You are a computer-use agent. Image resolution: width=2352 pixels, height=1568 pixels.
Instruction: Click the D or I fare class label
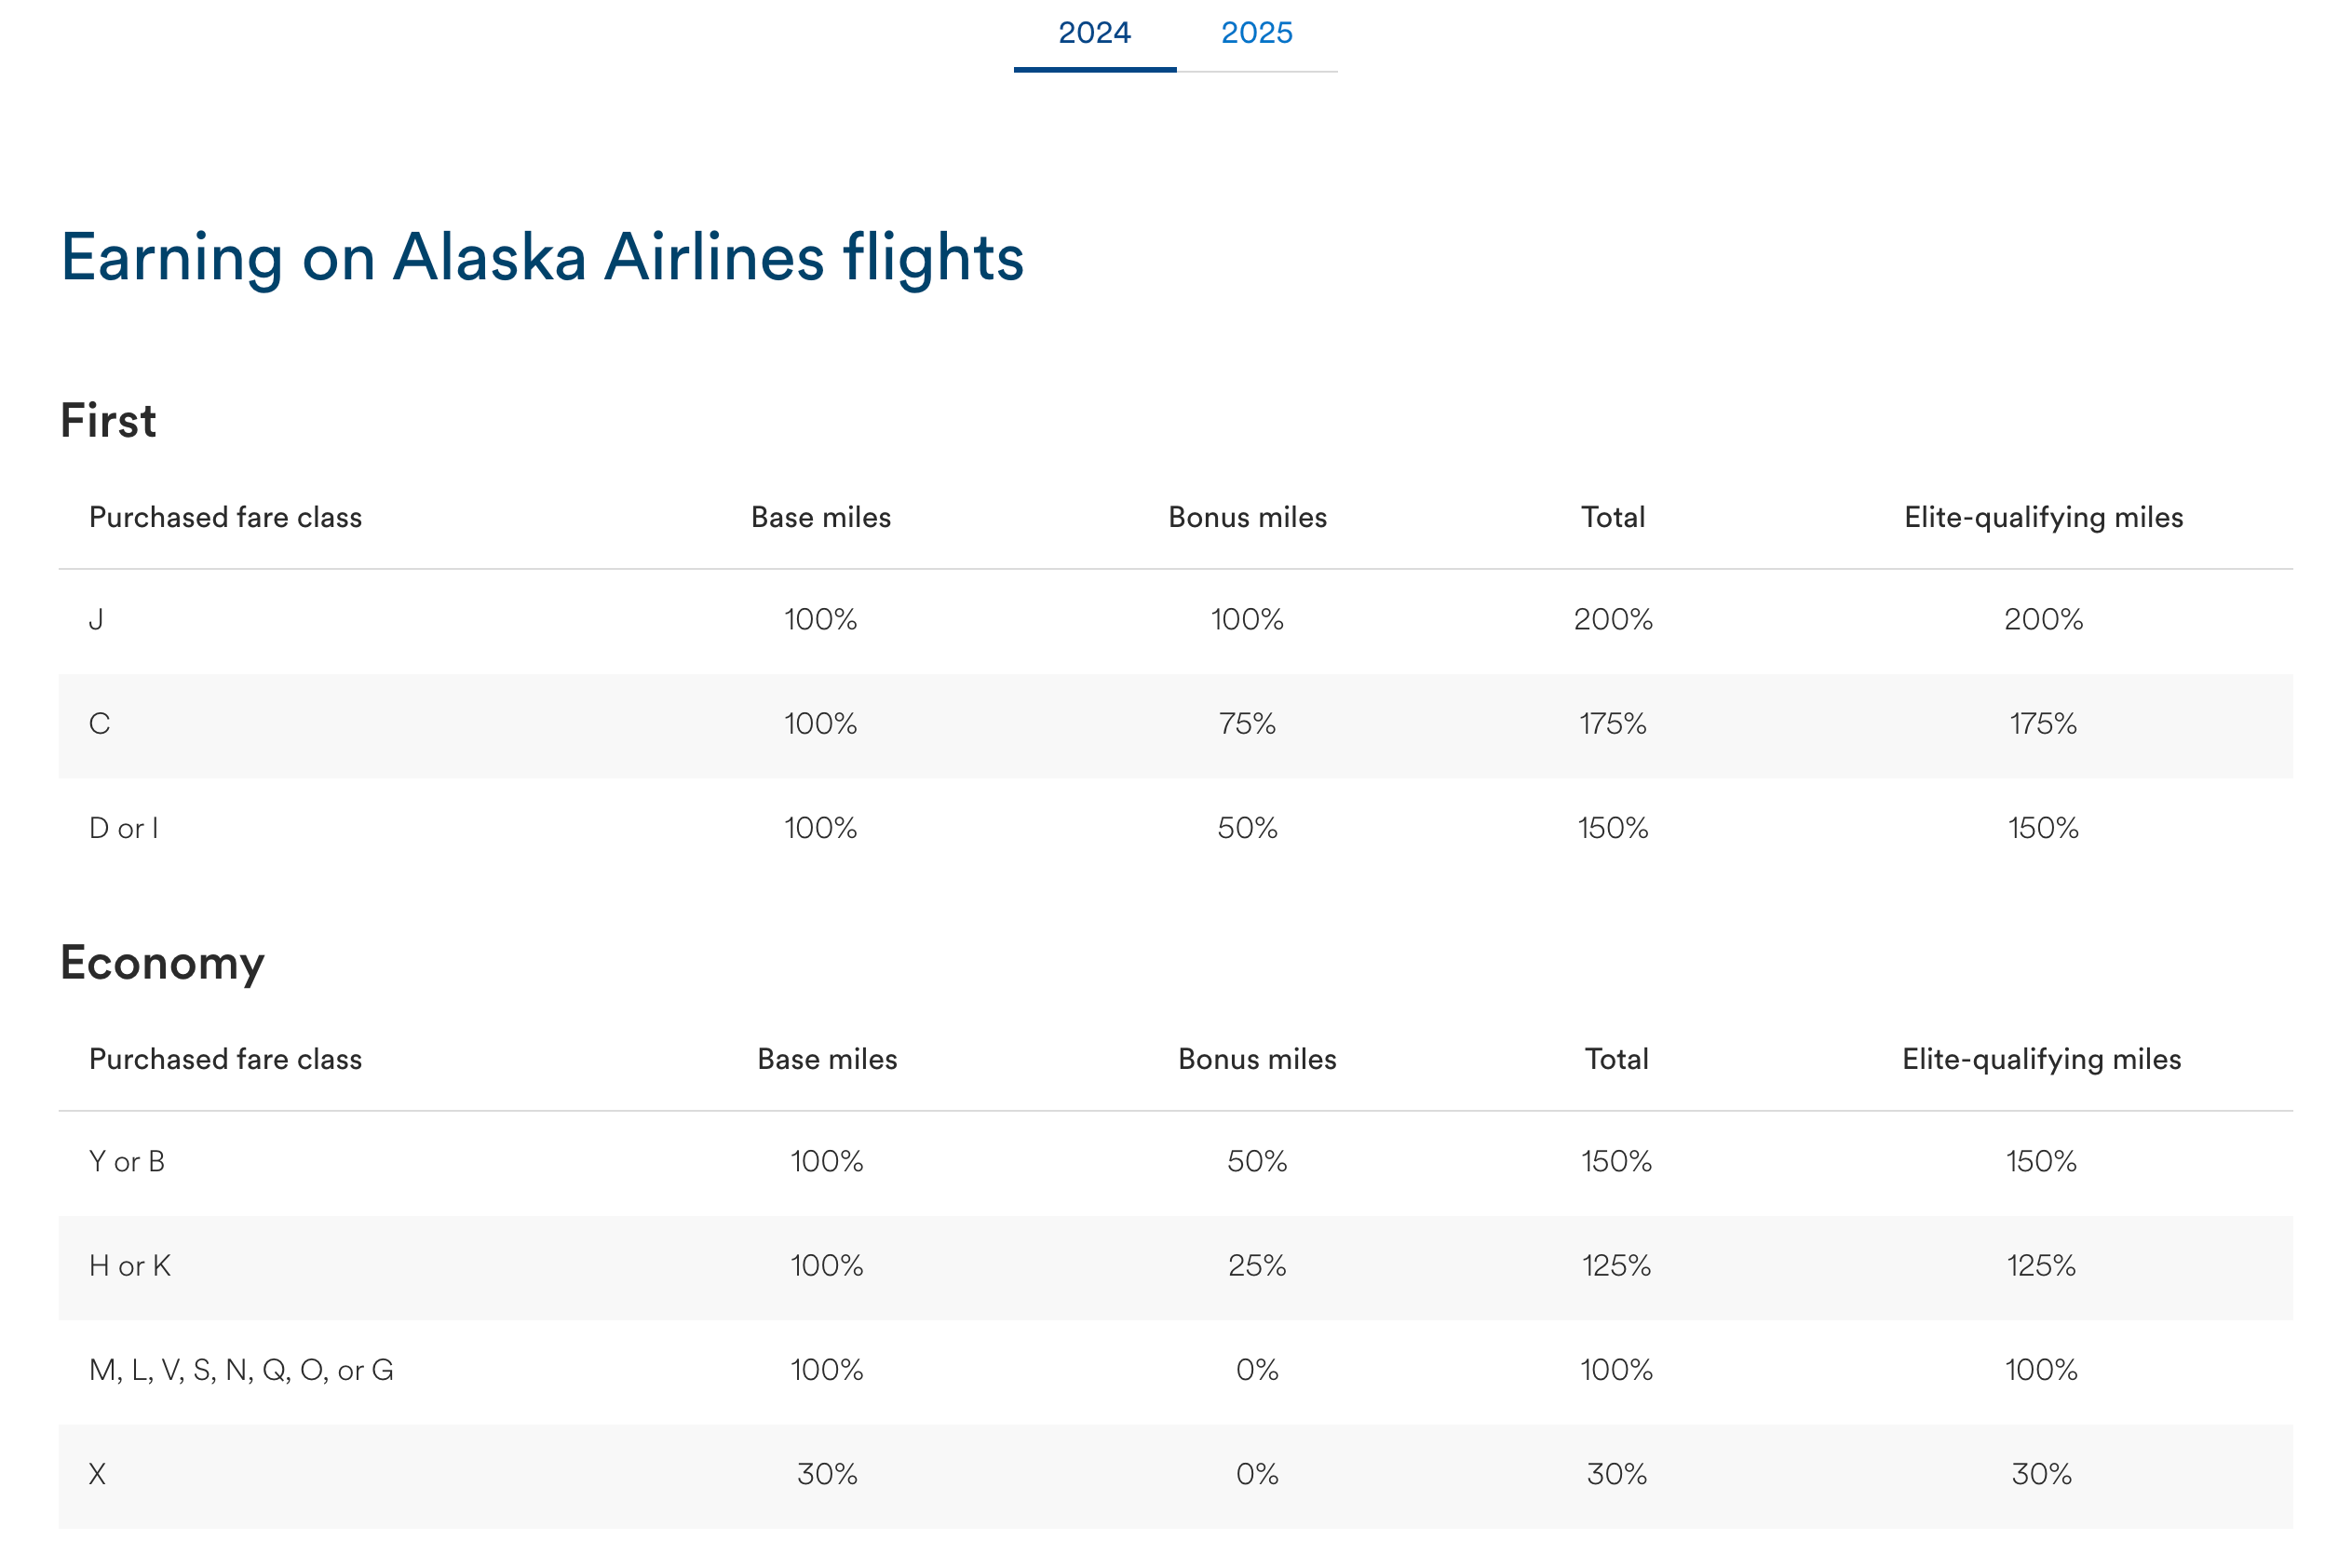[x=124, y=828]
